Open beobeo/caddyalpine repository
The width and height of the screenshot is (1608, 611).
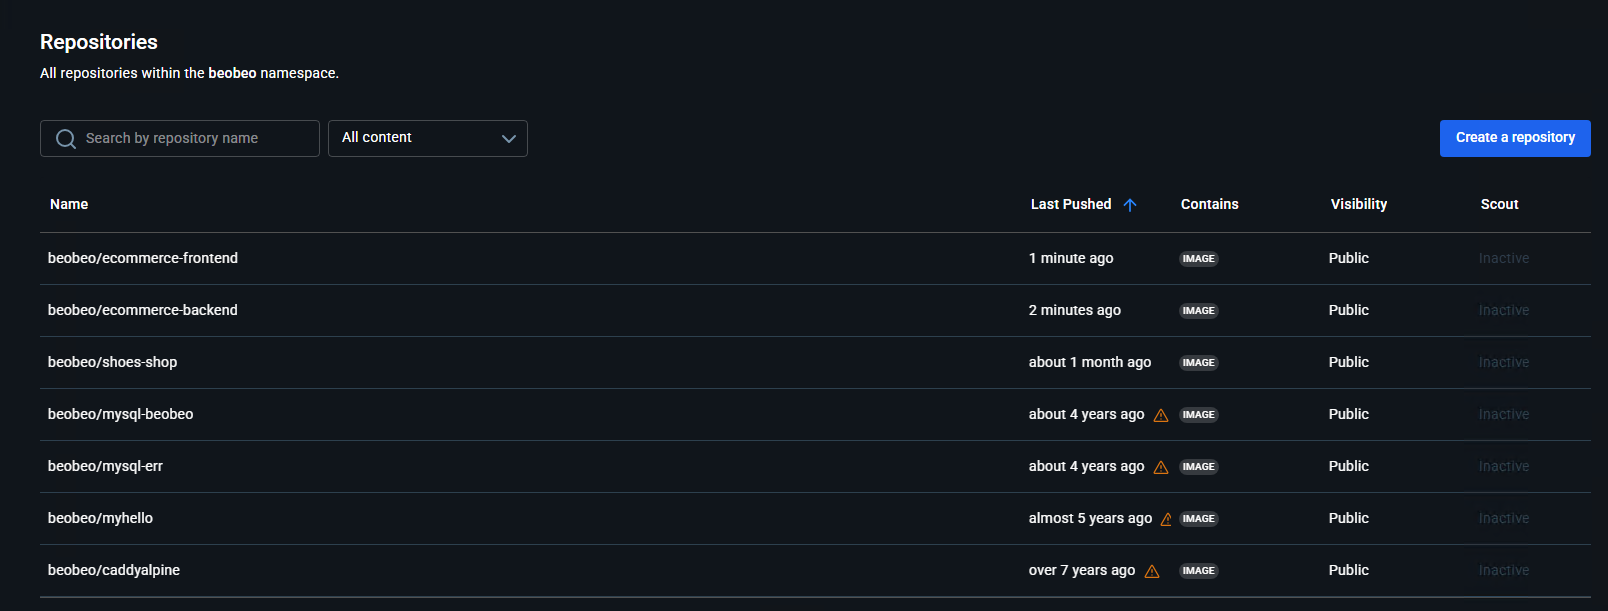point(114,570)
